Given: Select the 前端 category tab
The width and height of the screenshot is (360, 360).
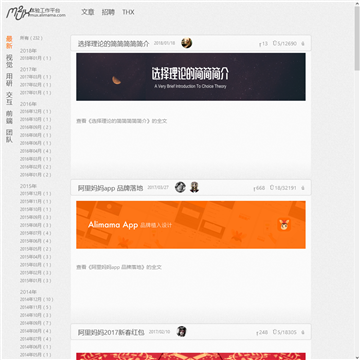Looking at the screenshot, I should tap(9, 117).
